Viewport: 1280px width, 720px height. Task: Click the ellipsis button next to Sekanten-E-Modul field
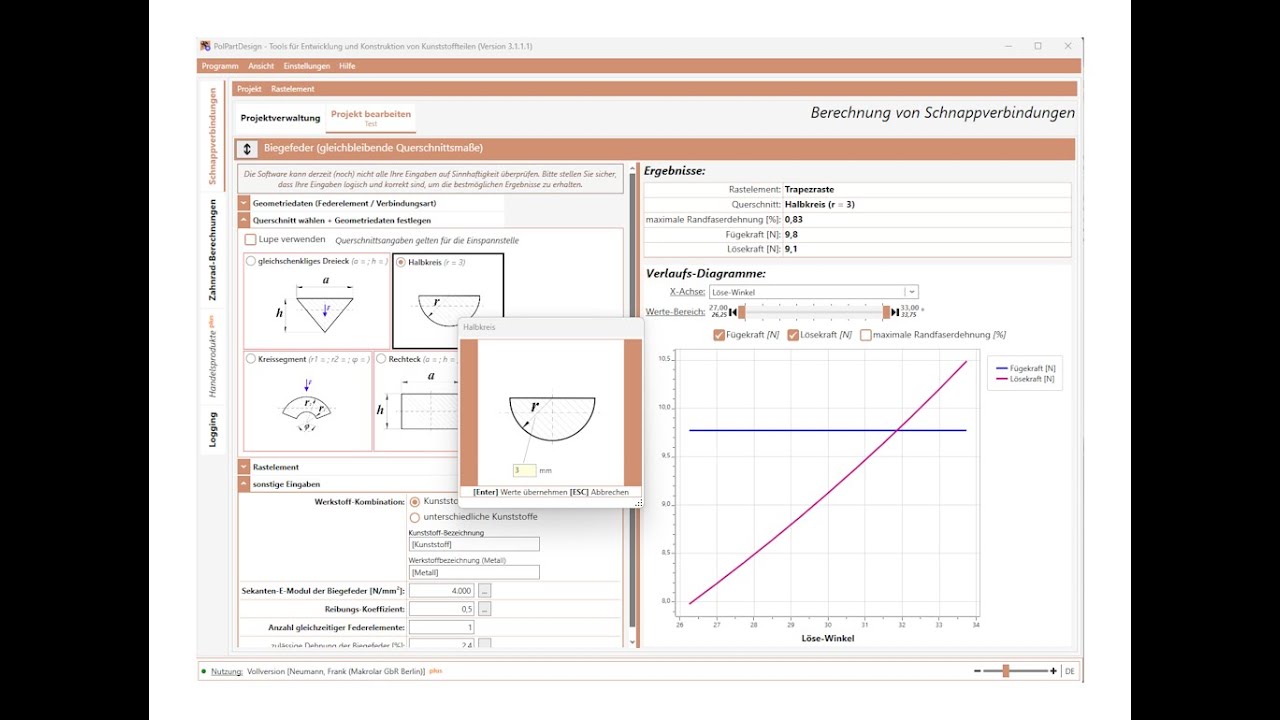pos(484,591)
